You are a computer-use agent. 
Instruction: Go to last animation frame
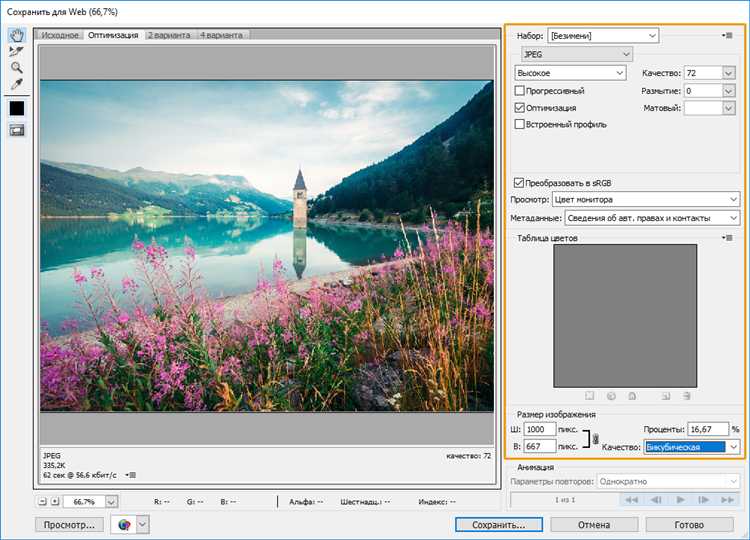pos(727,500)
